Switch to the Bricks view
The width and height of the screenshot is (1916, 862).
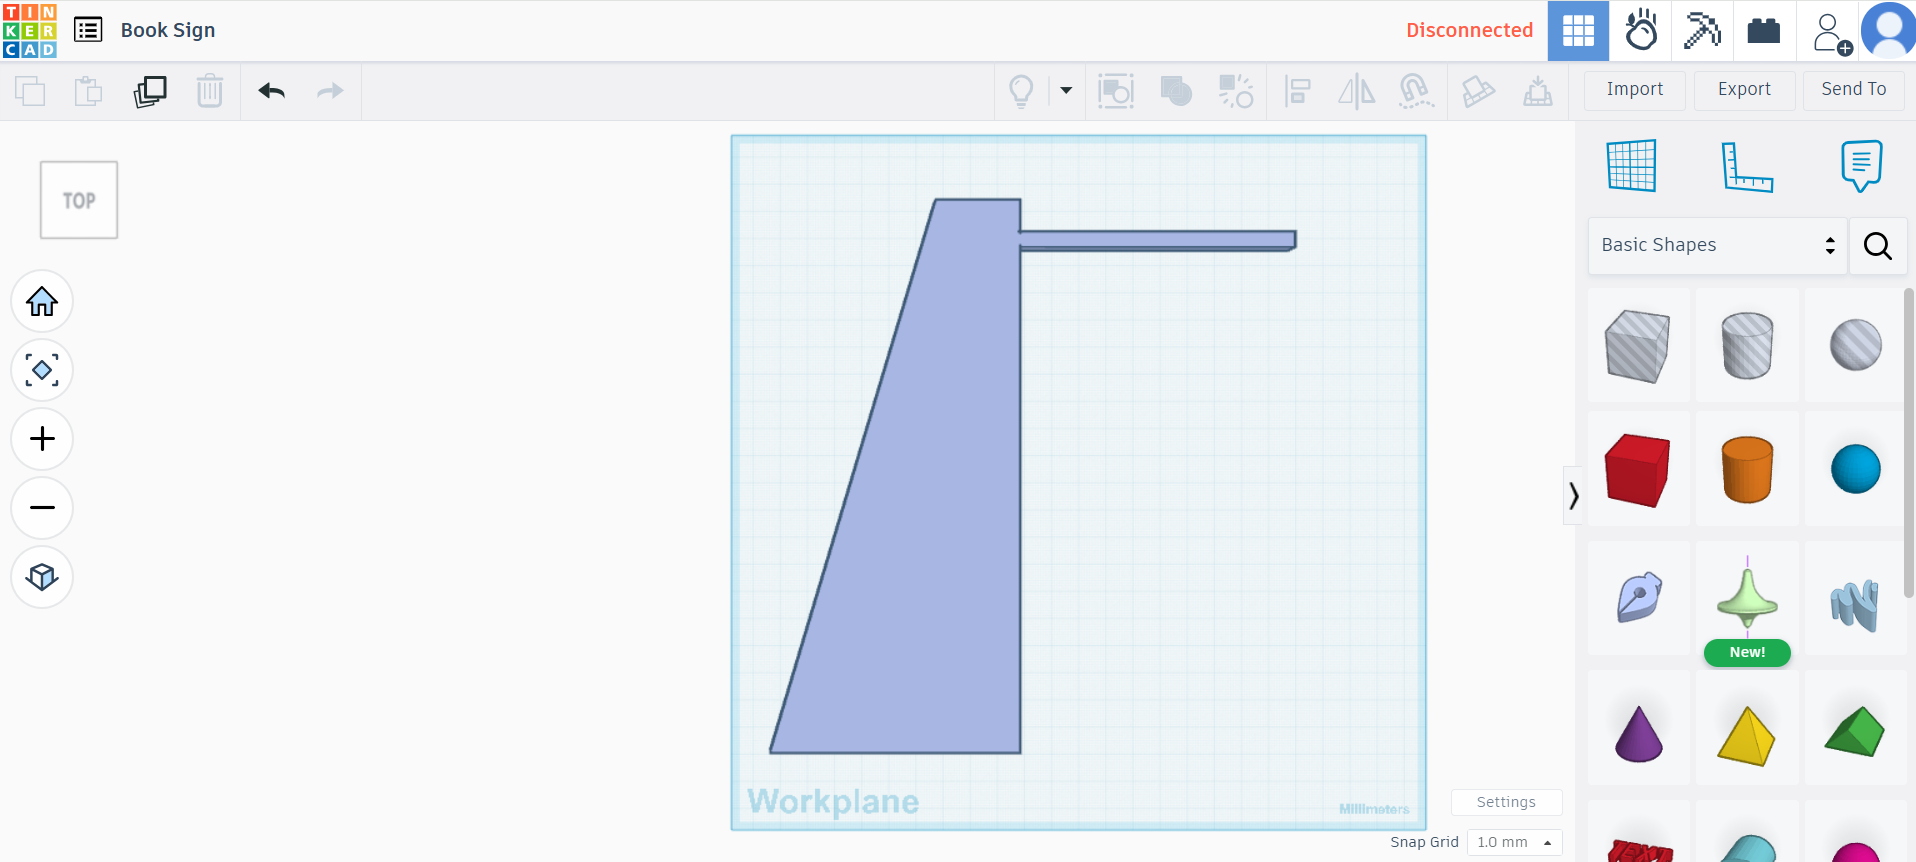[1763, 31]
